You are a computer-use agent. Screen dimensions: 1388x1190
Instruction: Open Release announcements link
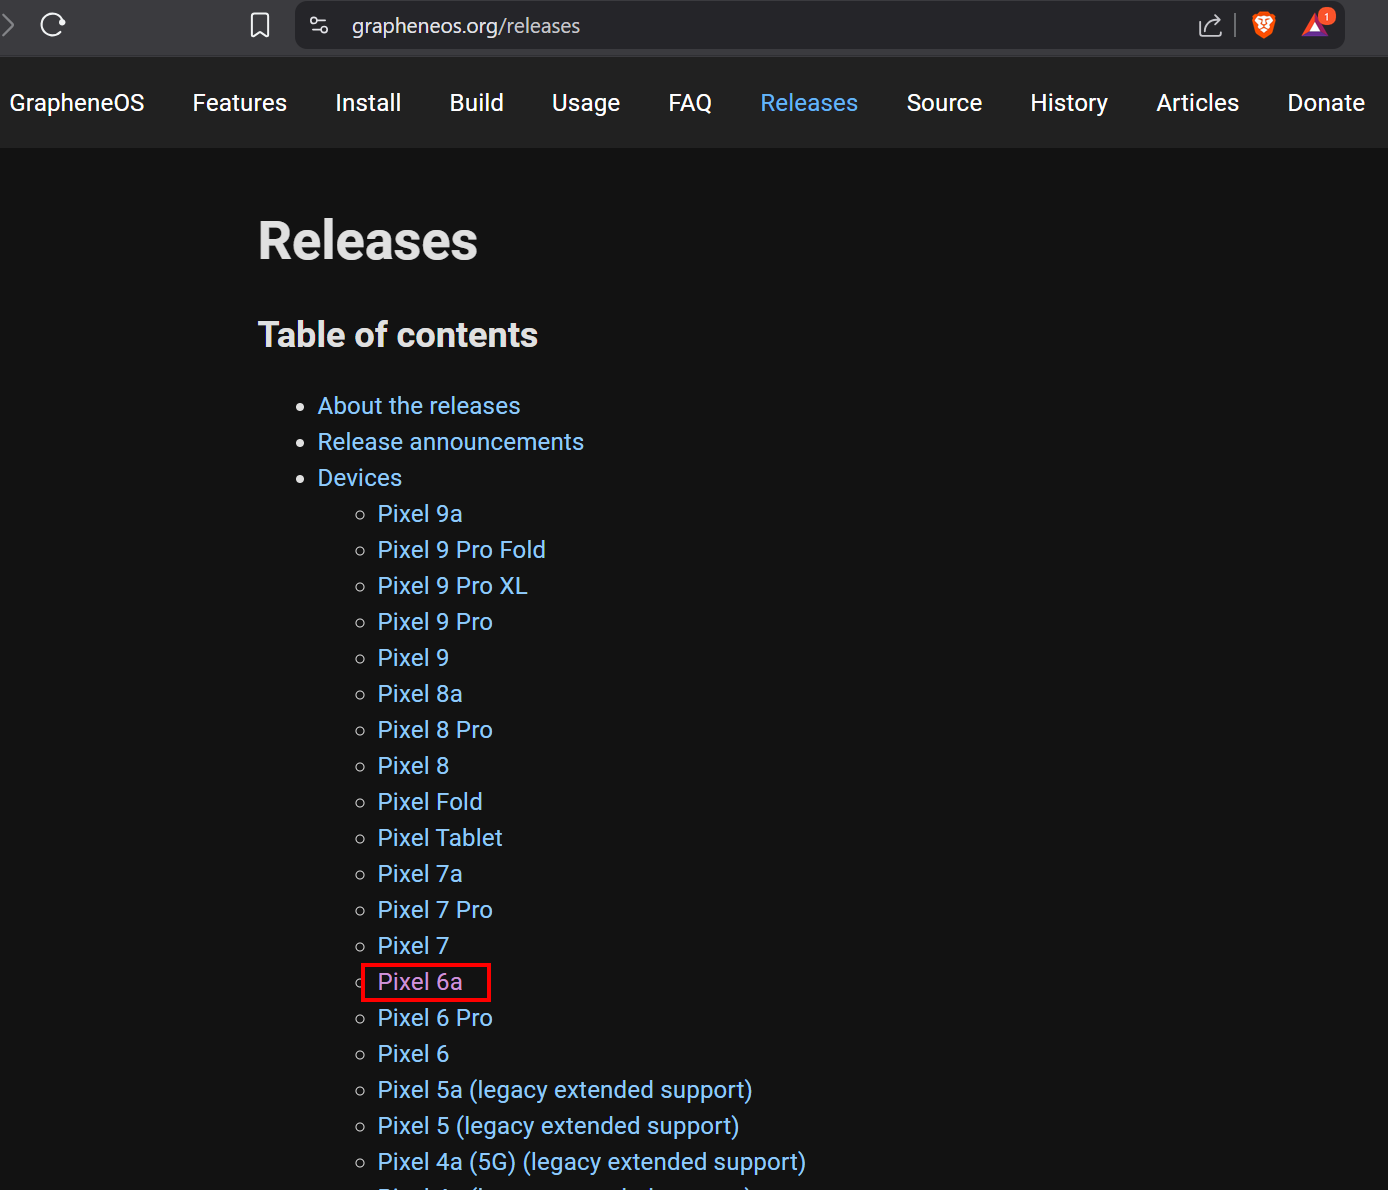451,442
